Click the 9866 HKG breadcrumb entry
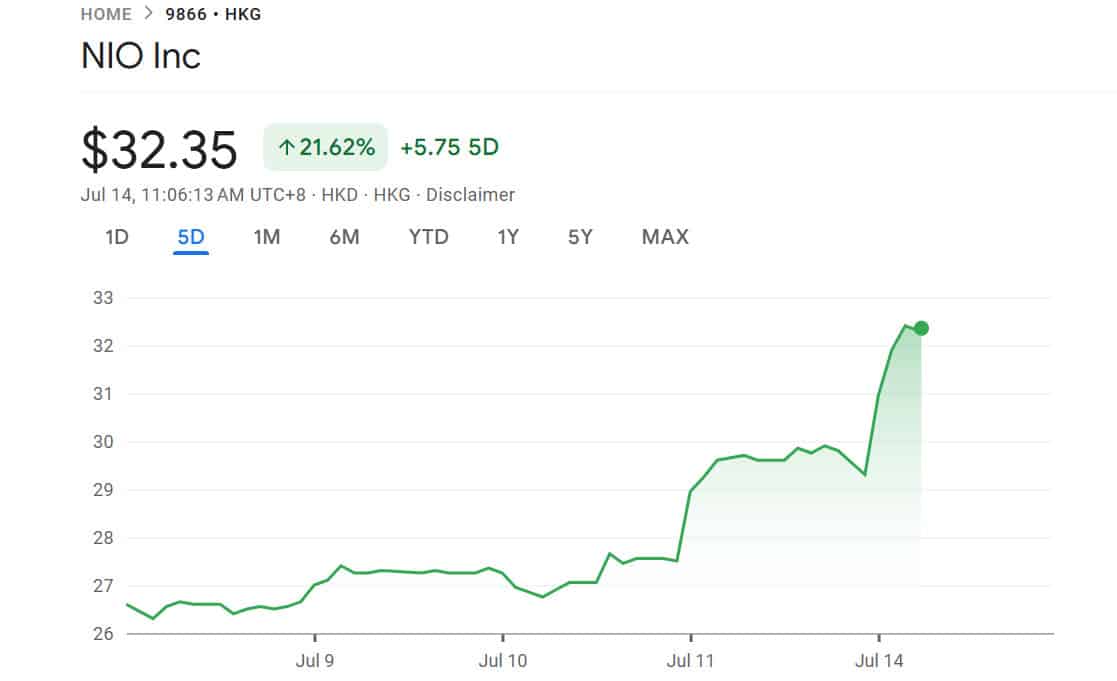 click(212, 14)
